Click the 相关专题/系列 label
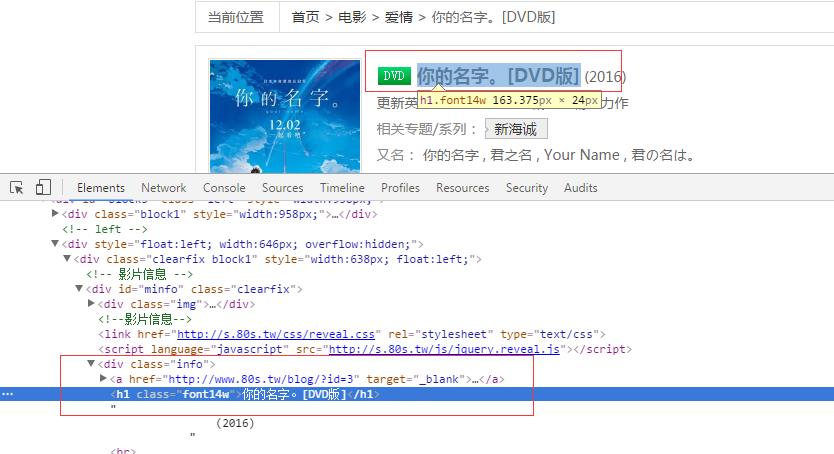834x454 pixels. (x=427, y=129)
